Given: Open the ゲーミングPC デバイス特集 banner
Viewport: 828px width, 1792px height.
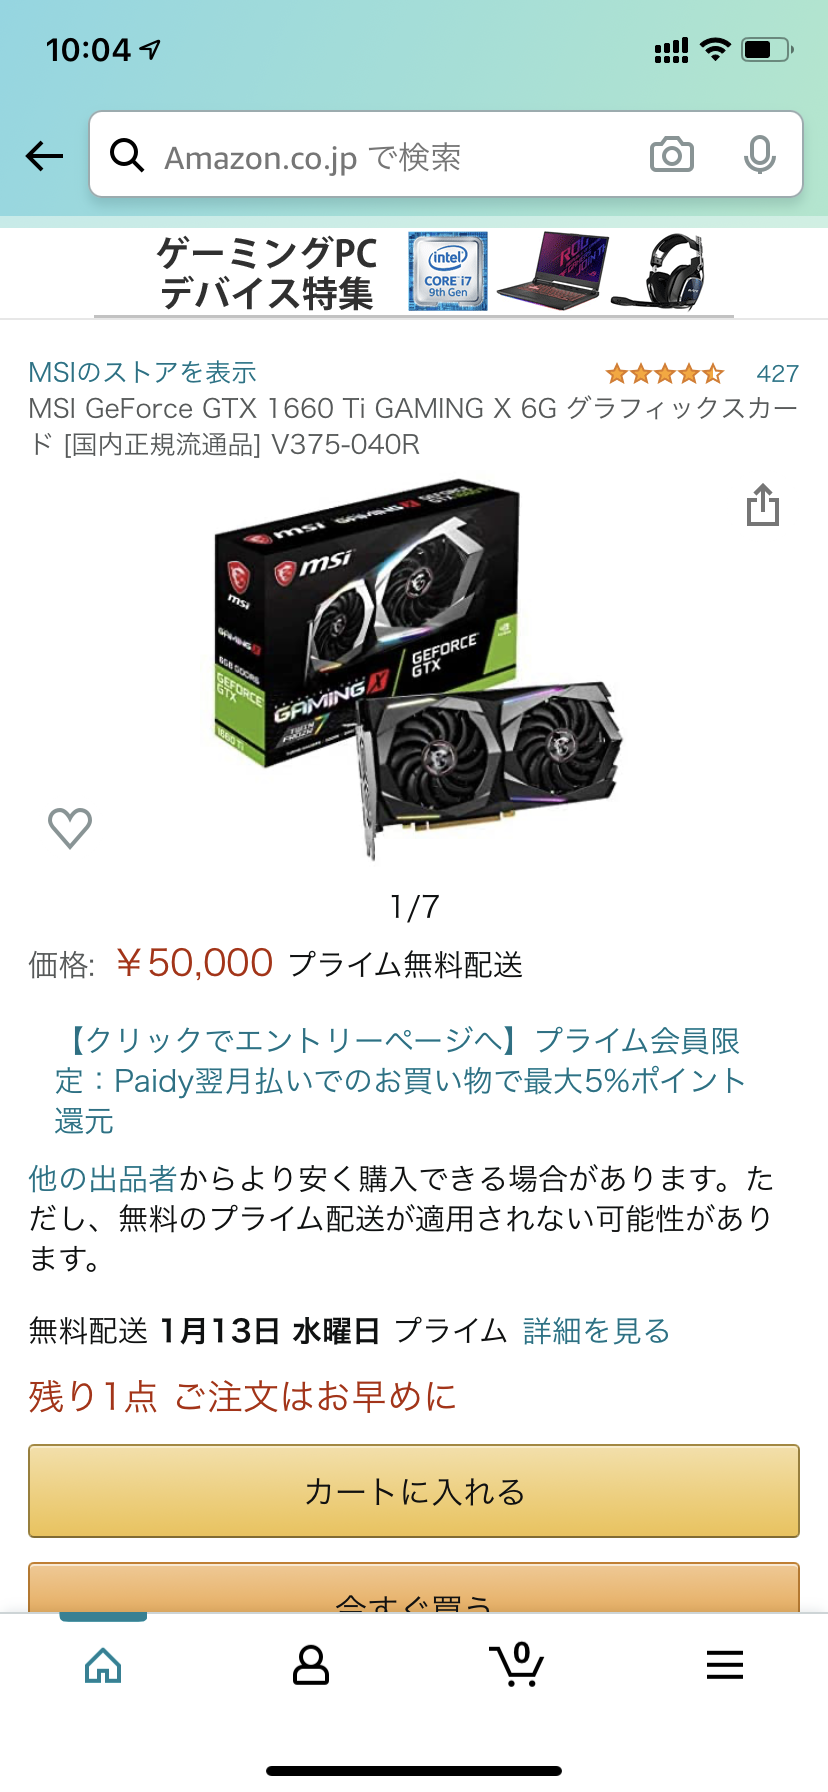Looking at the screenshot, I should [414, 272].
